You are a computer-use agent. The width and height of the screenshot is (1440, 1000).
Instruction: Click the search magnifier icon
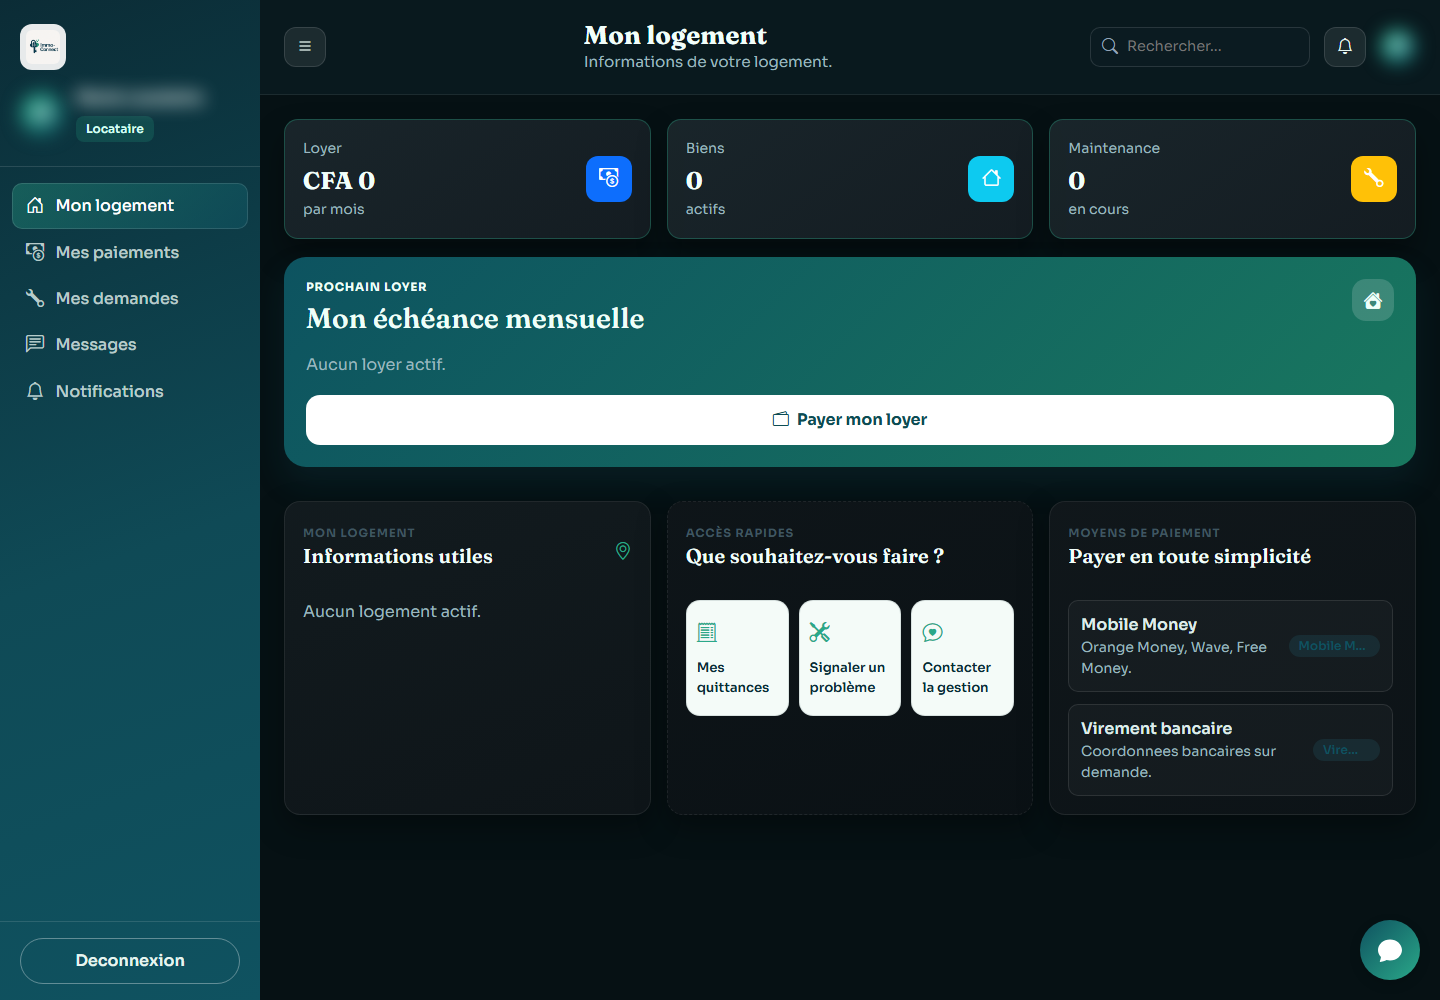(x=1110, y=46)
